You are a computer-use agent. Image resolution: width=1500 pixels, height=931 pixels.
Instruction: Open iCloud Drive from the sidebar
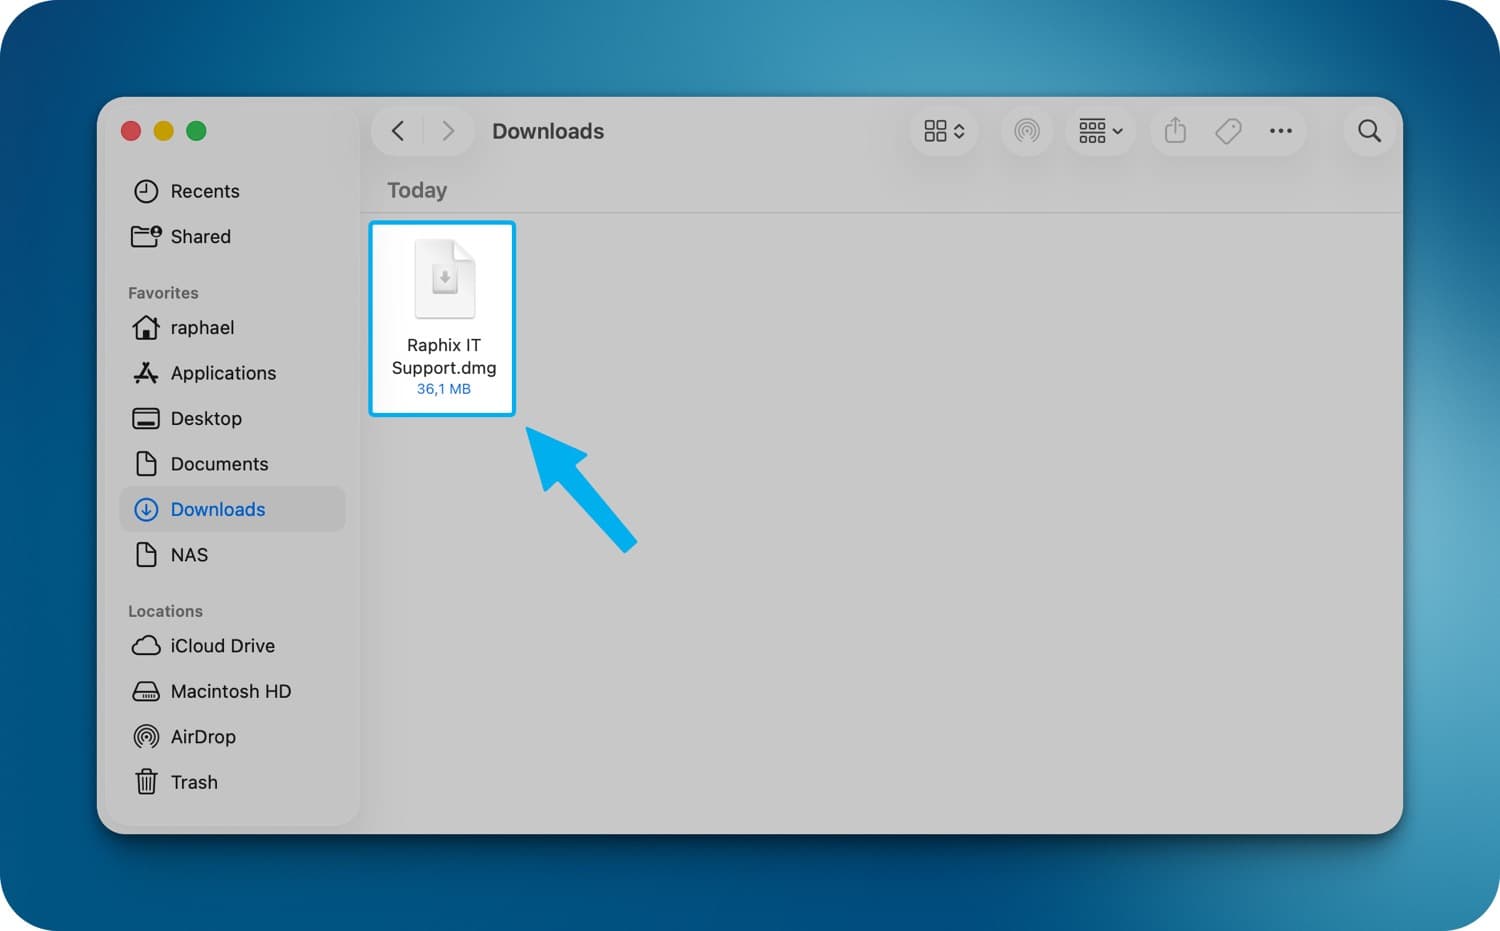(x=222, y=645)
